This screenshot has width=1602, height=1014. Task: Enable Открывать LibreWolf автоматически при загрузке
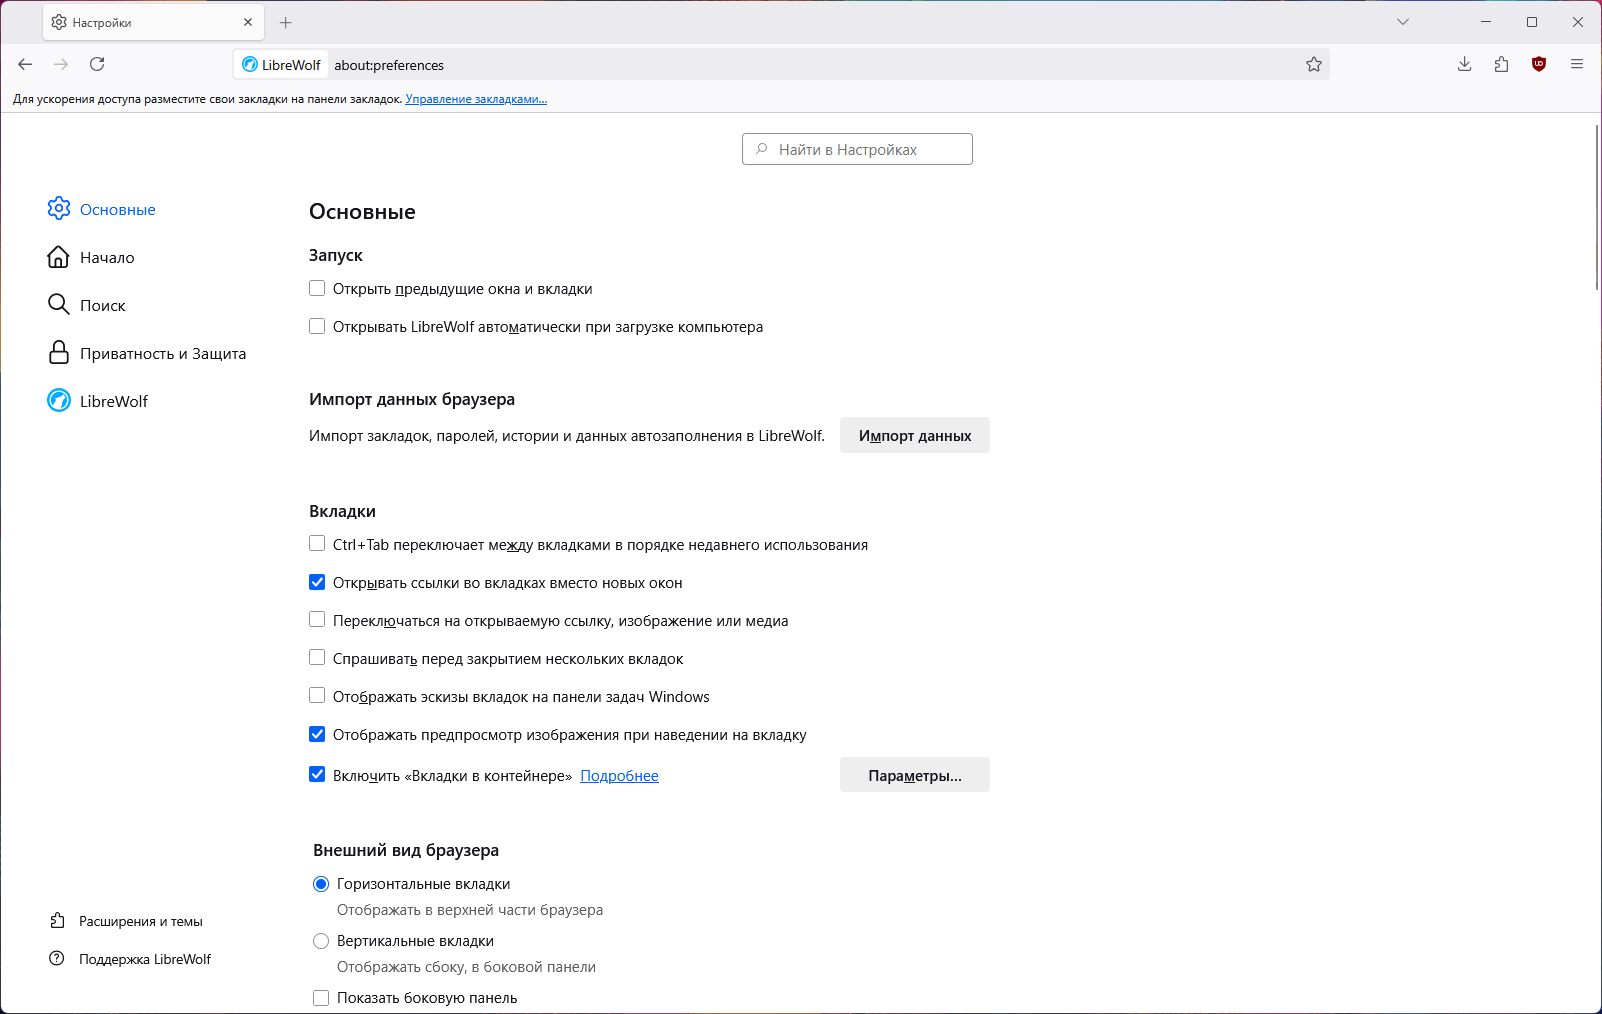tap(317, 326)
